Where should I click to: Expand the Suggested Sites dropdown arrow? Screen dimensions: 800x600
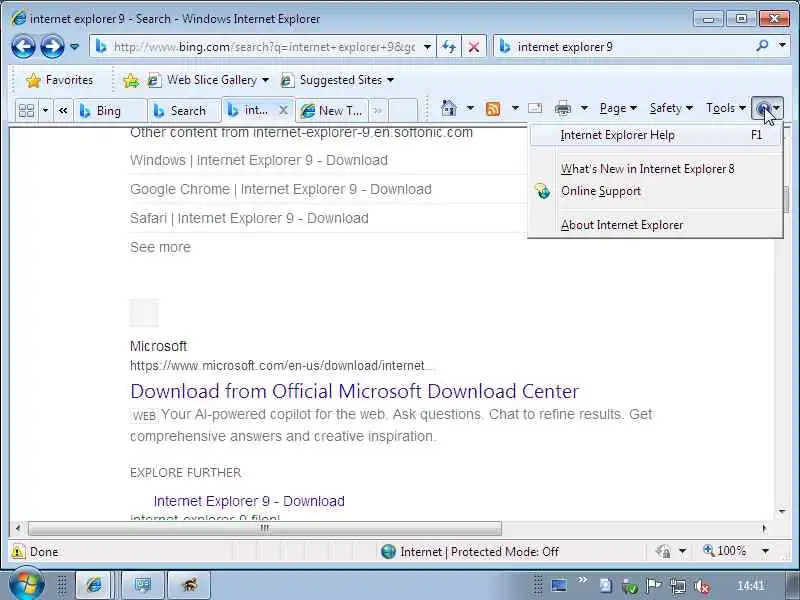(x=391, y=80)
